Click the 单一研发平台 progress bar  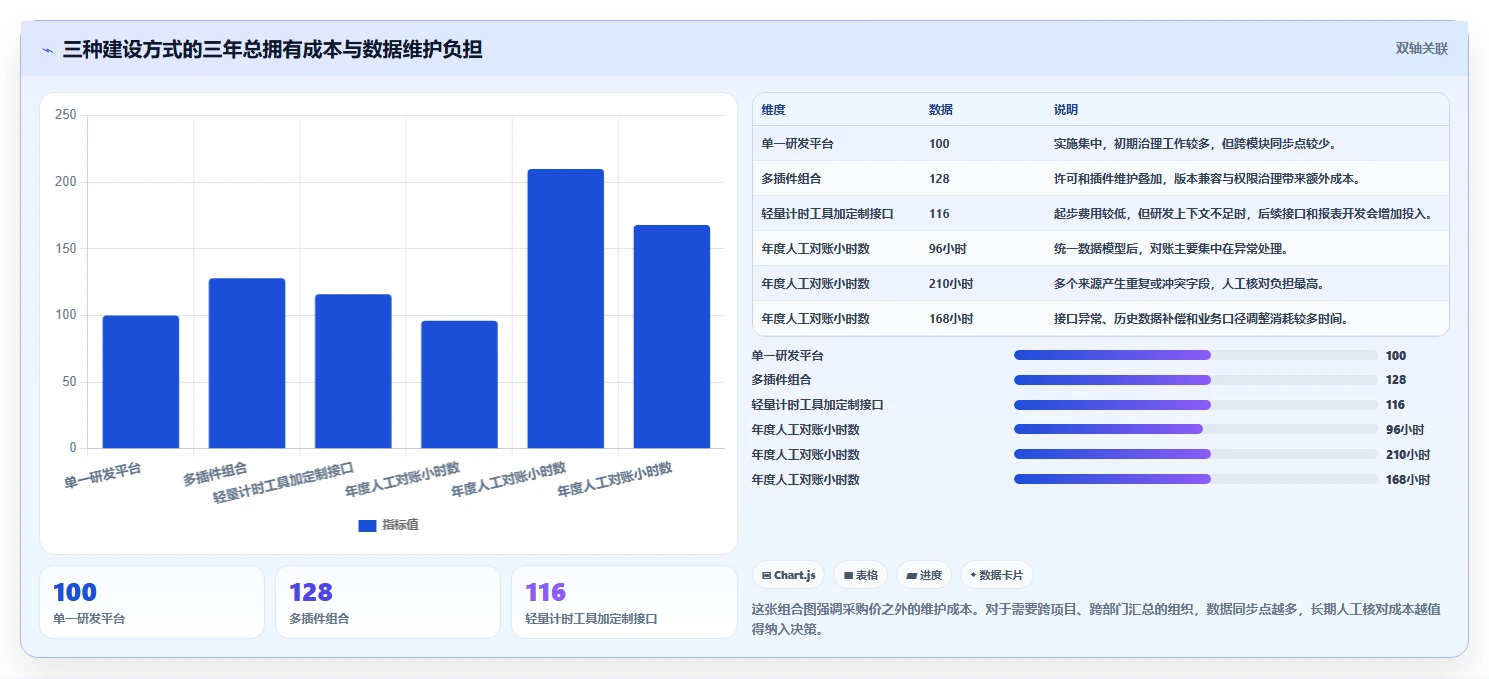tap(1195, 355)
